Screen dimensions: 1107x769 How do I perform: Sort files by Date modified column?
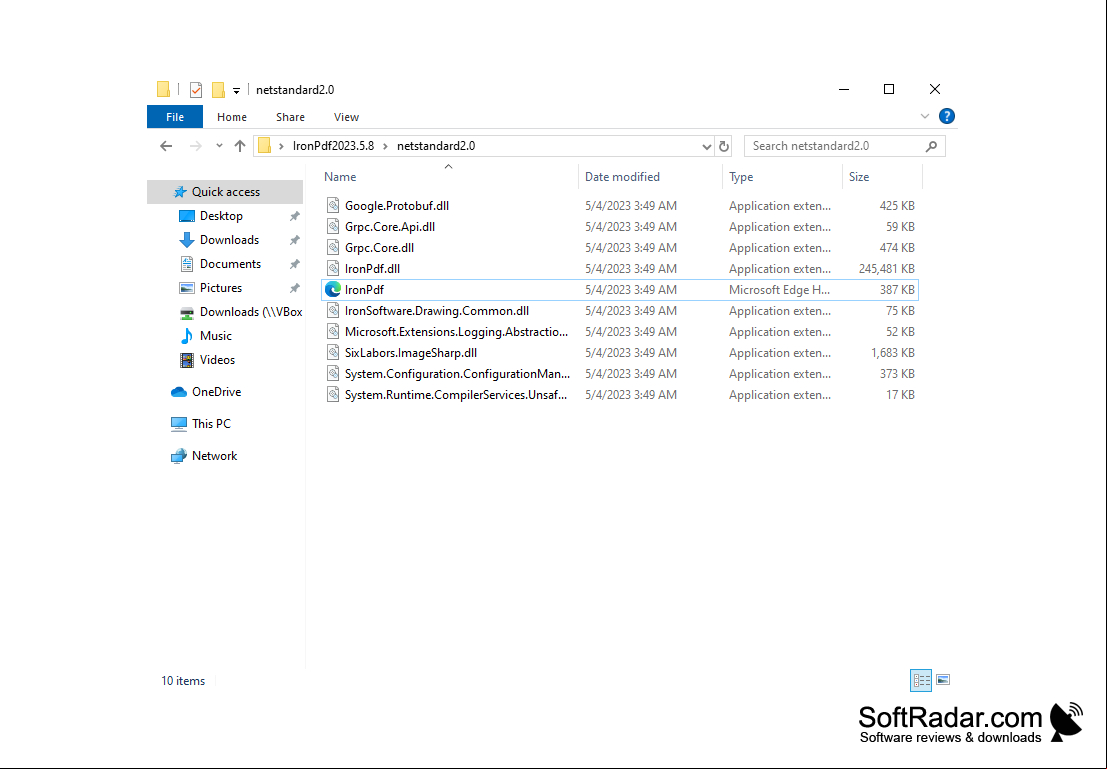622,177
